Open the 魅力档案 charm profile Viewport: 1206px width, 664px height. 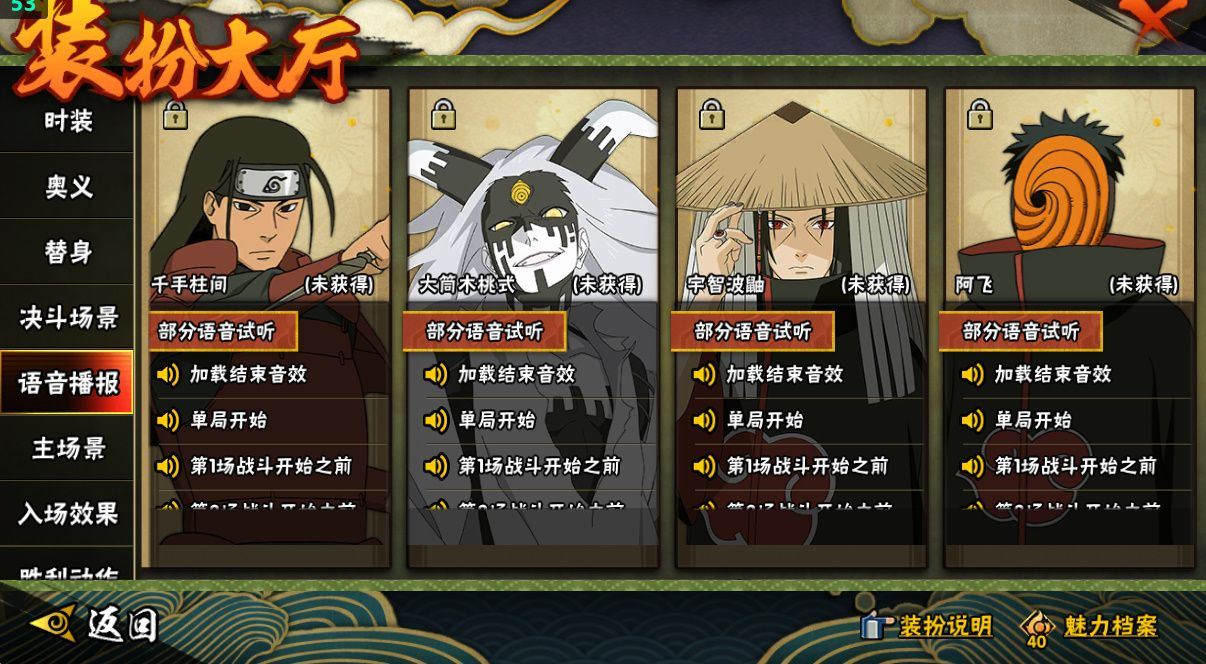[1089, 627]
